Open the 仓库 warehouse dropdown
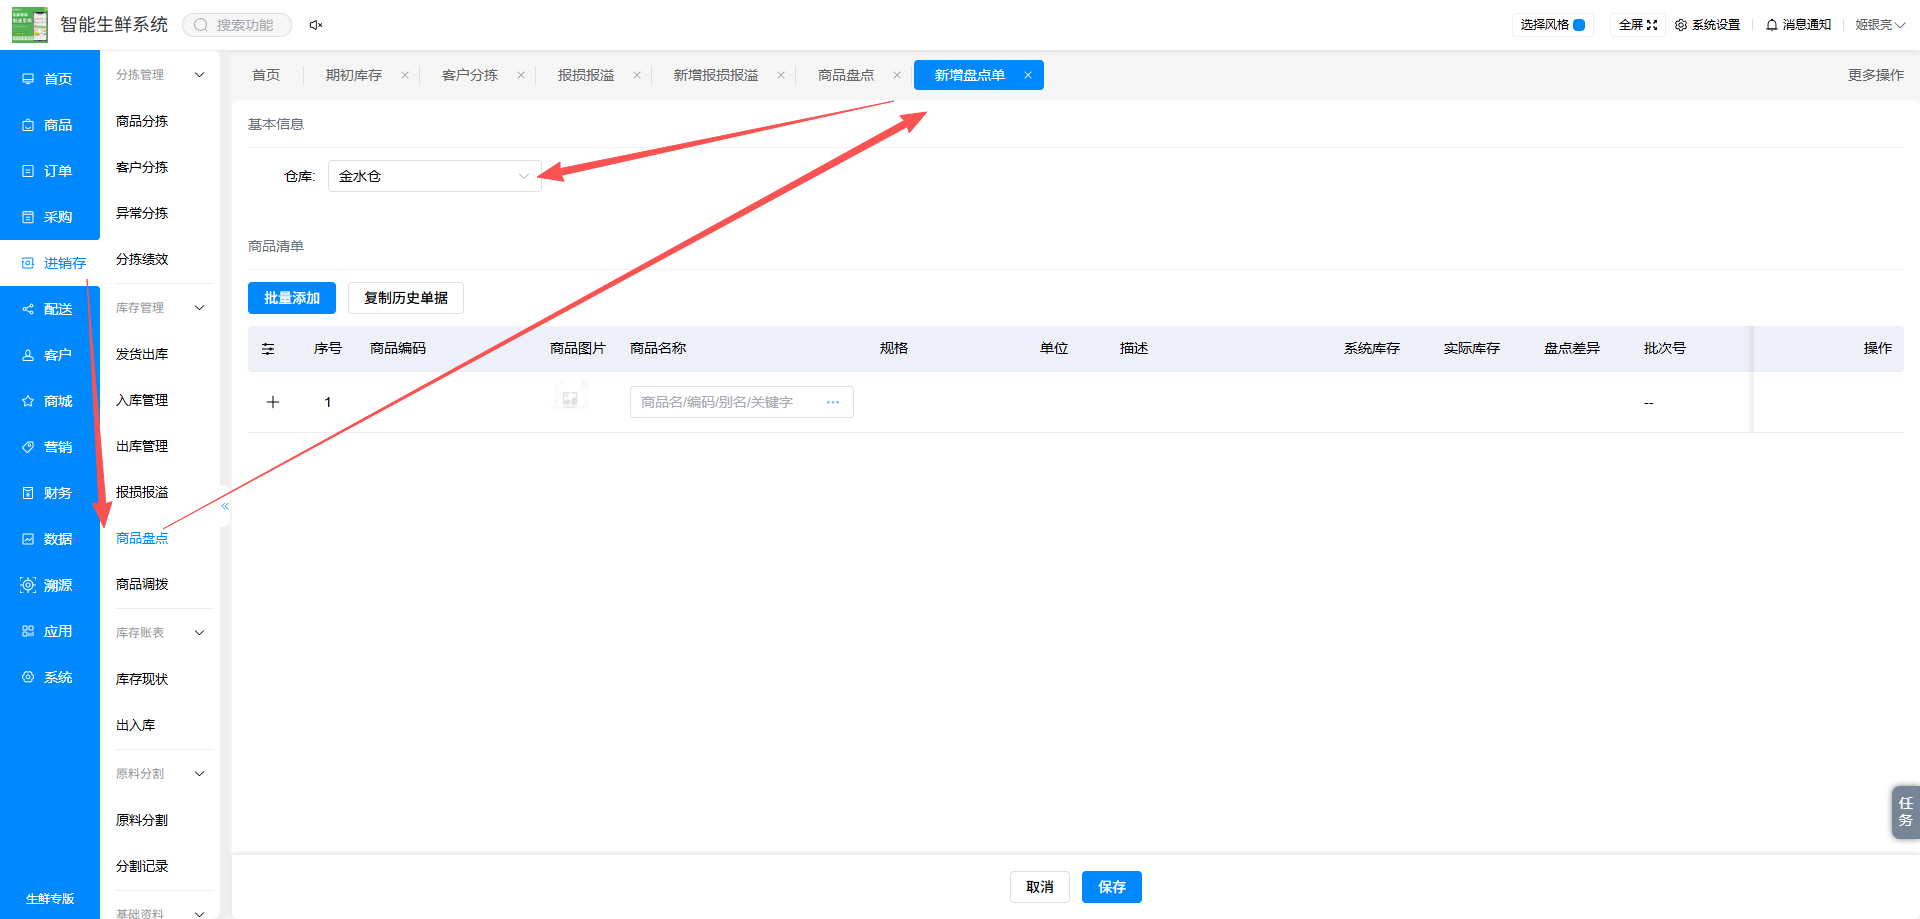The width and height of the screenshot is (1920, 919). 434,176
